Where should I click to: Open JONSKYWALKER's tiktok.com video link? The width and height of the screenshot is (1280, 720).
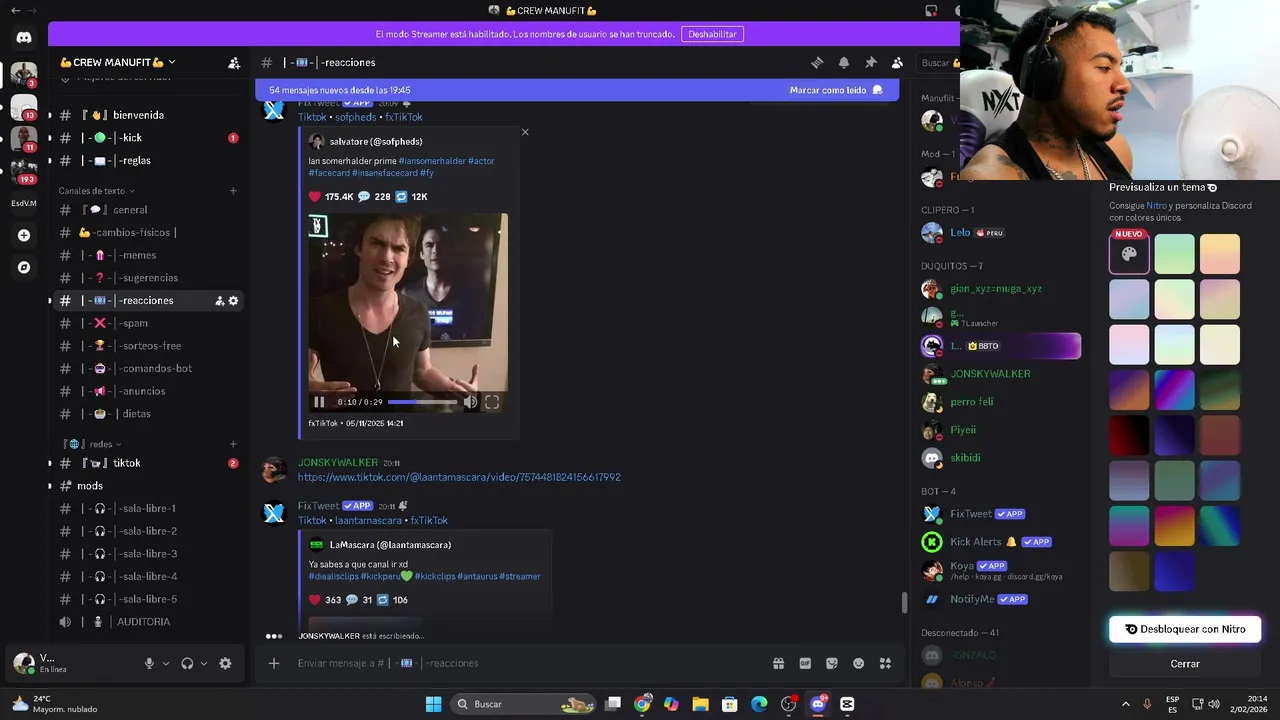pyautogui.click(x=459, y=477)
